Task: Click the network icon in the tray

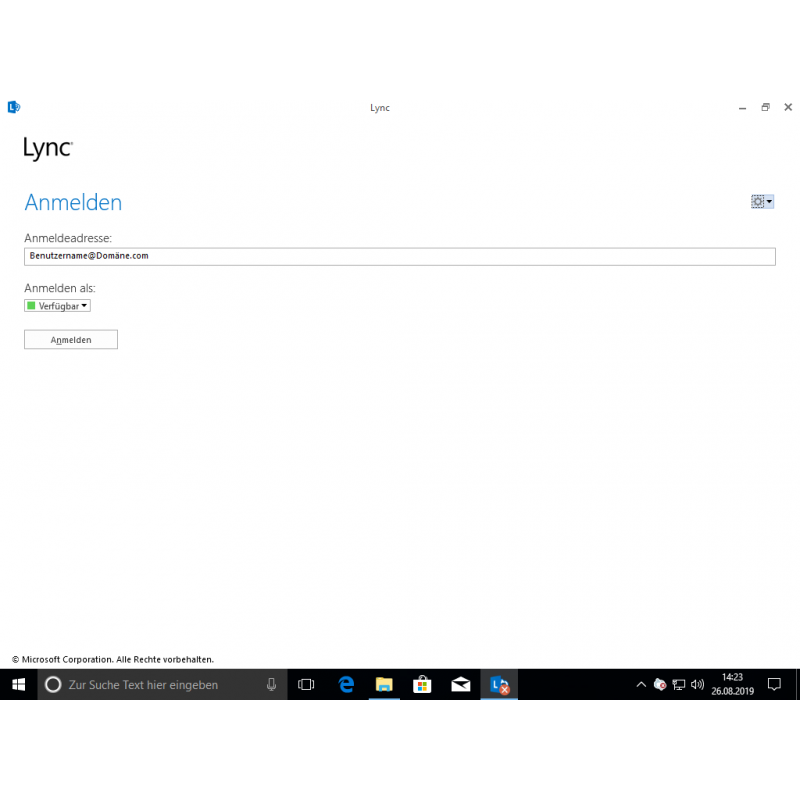Action: tap(679, 685)
